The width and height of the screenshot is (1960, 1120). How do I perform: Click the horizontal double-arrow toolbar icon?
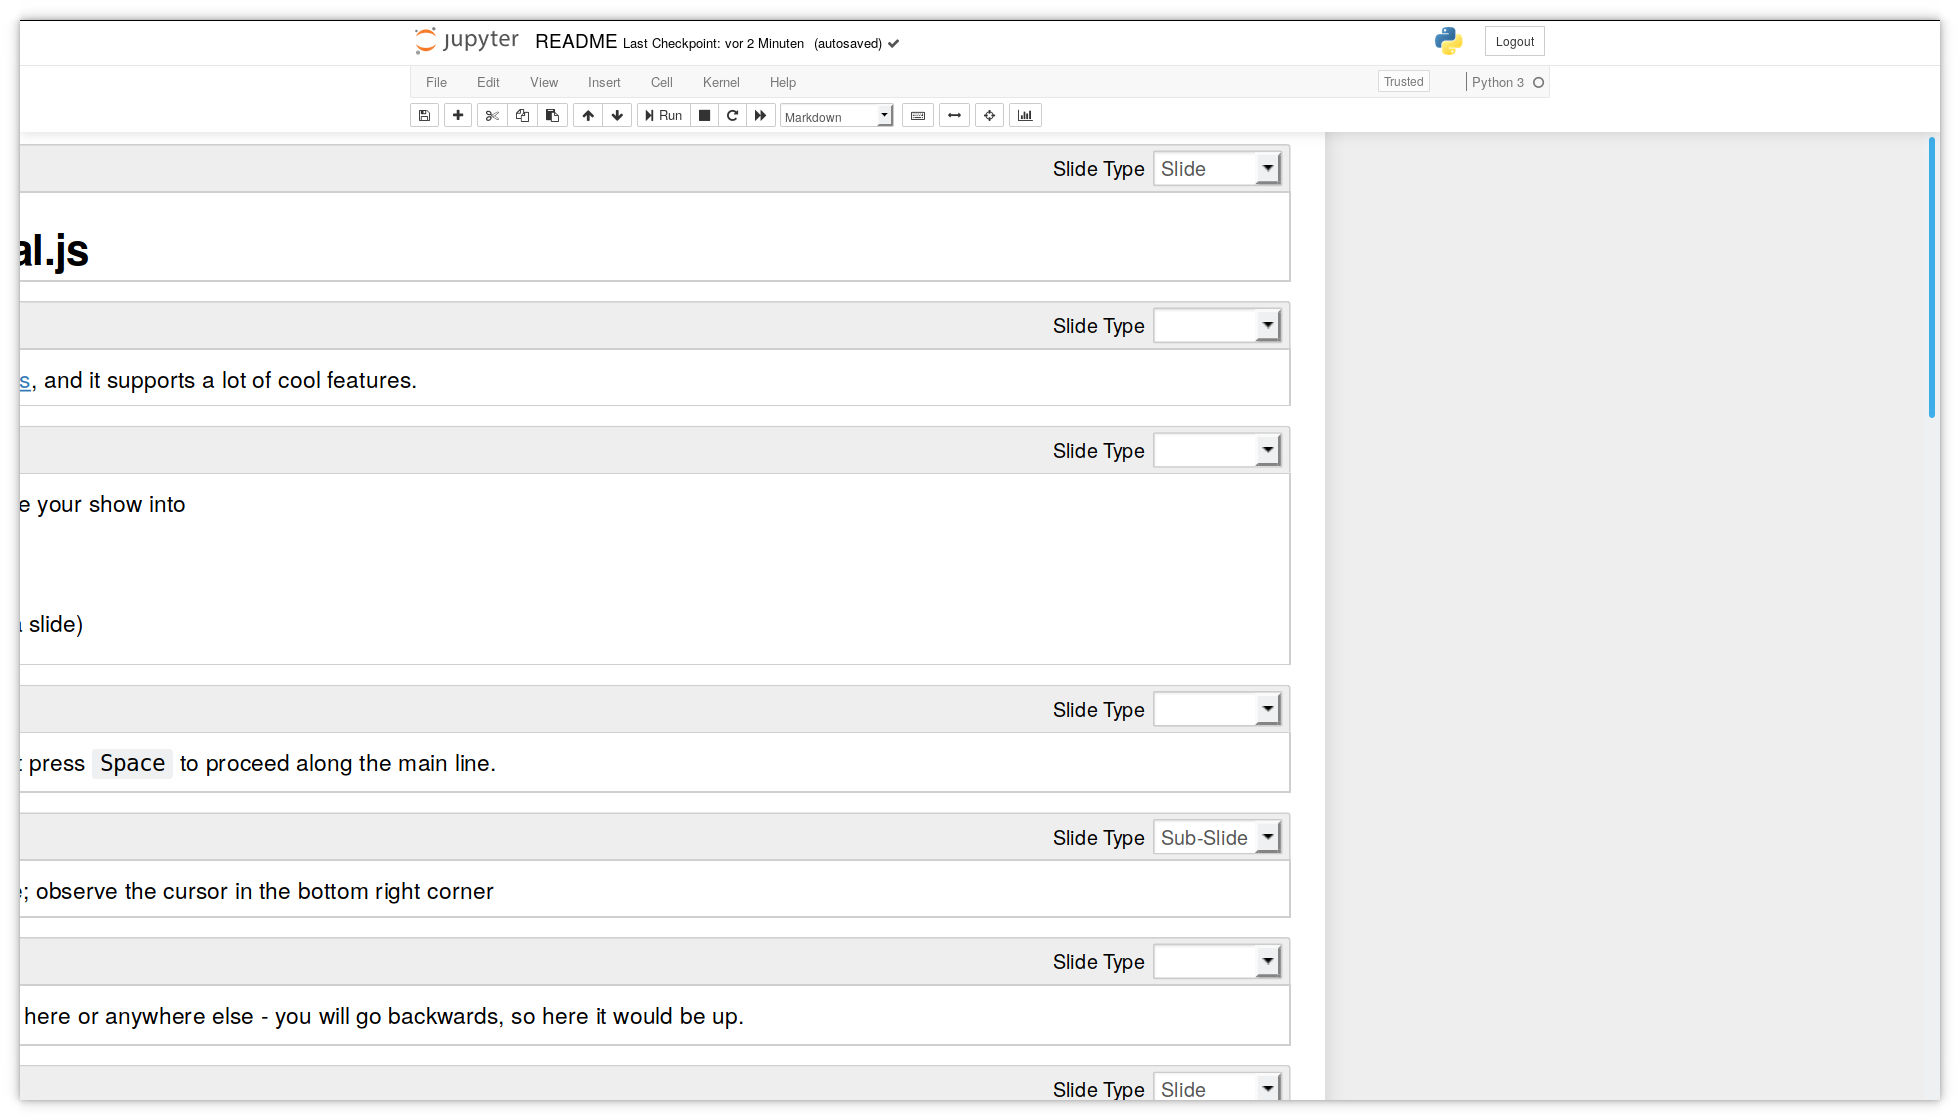point(954,116)
